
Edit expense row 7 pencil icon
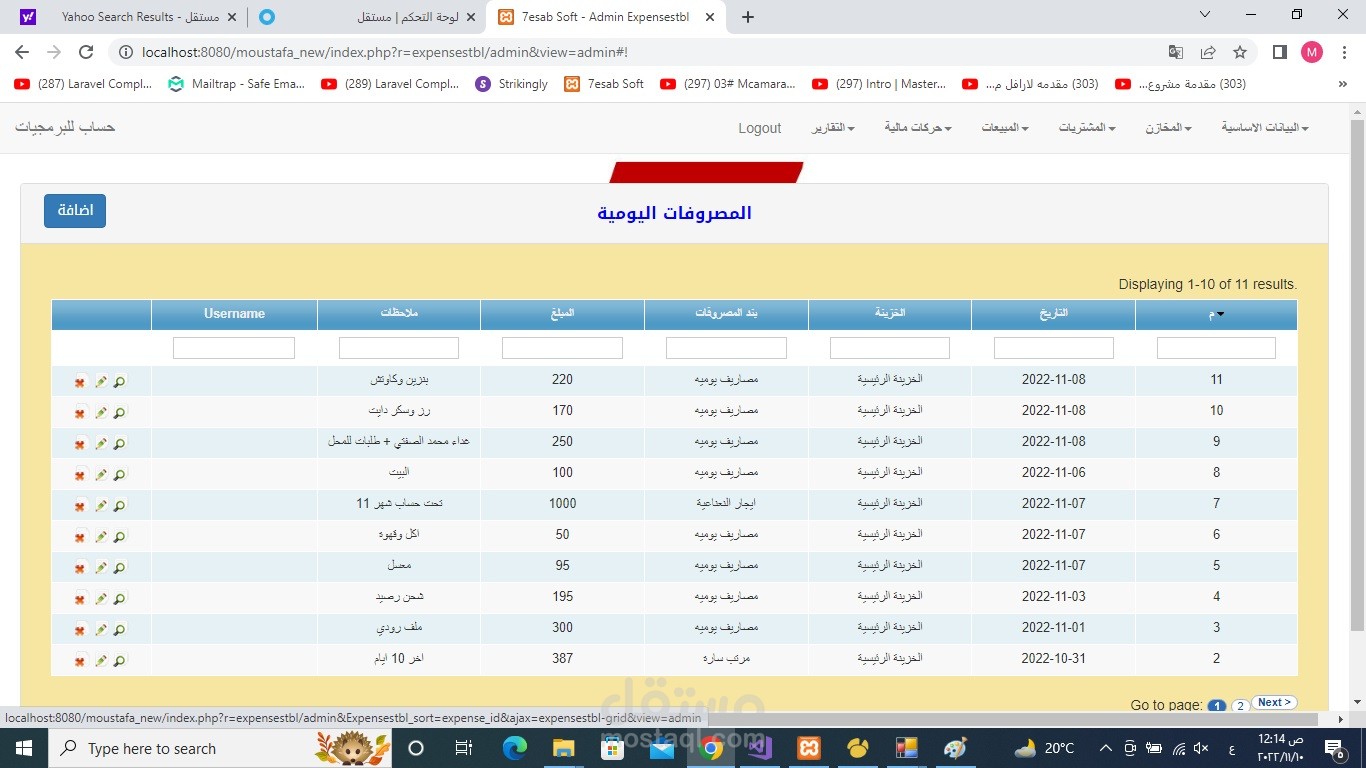coord(101,505)
